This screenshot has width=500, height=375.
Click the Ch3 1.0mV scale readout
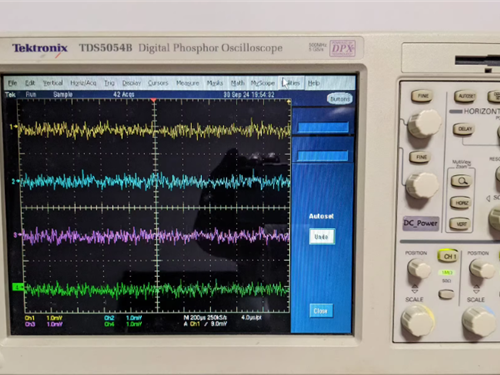point(43,324)
